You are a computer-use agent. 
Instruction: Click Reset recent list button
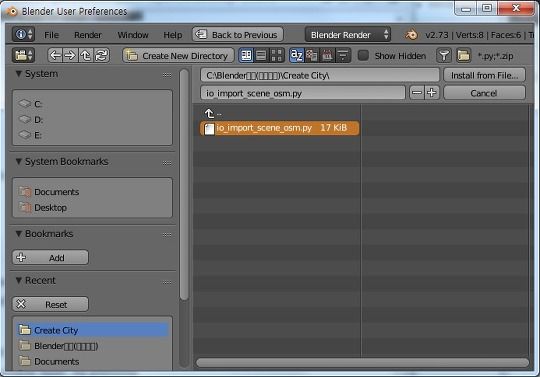point(50,304)
